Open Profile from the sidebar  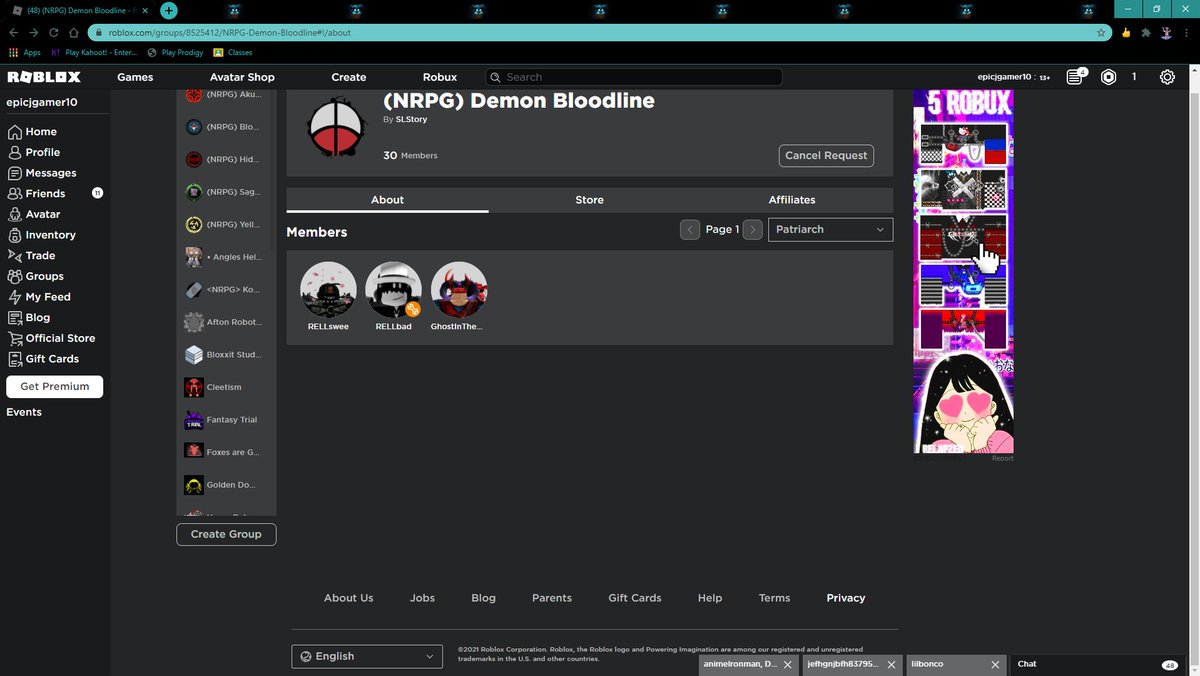coord(34,152)
